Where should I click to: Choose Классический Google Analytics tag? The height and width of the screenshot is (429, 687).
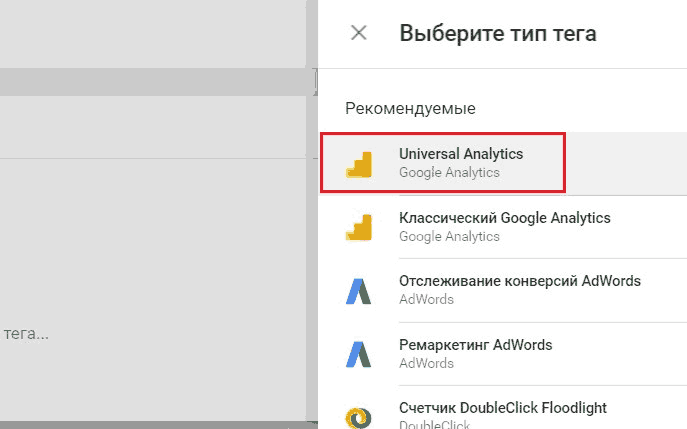pos(504,218)
